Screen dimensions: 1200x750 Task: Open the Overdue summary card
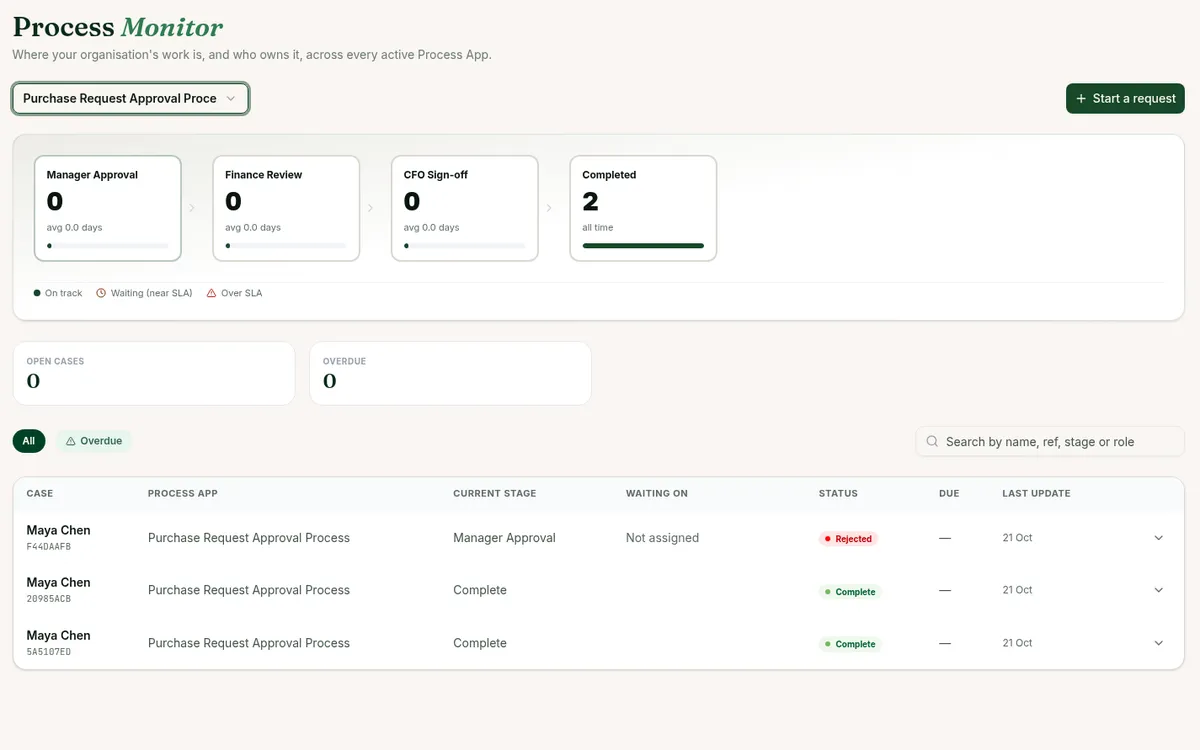click(x=450, y=373)
